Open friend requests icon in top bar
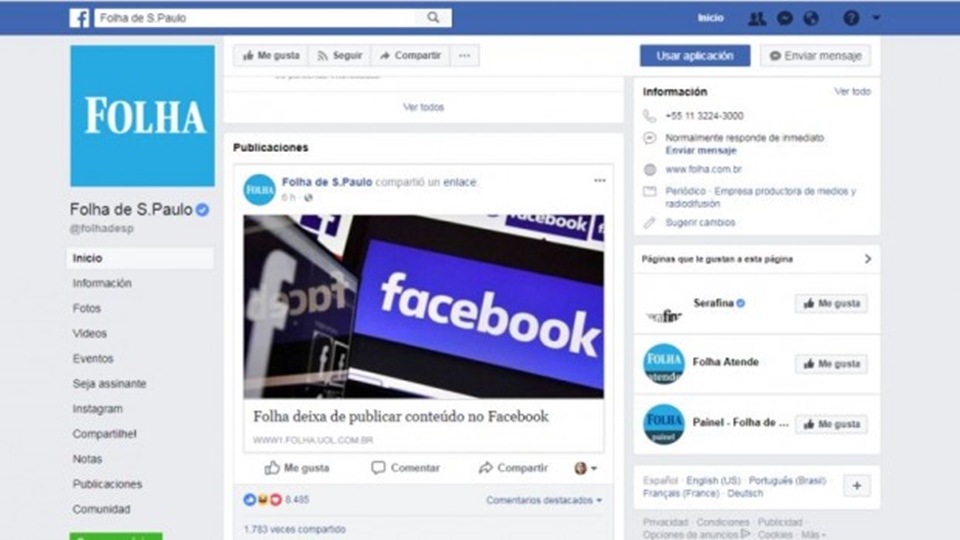This screenshot has height=540, width=960. tap(757, 18)
